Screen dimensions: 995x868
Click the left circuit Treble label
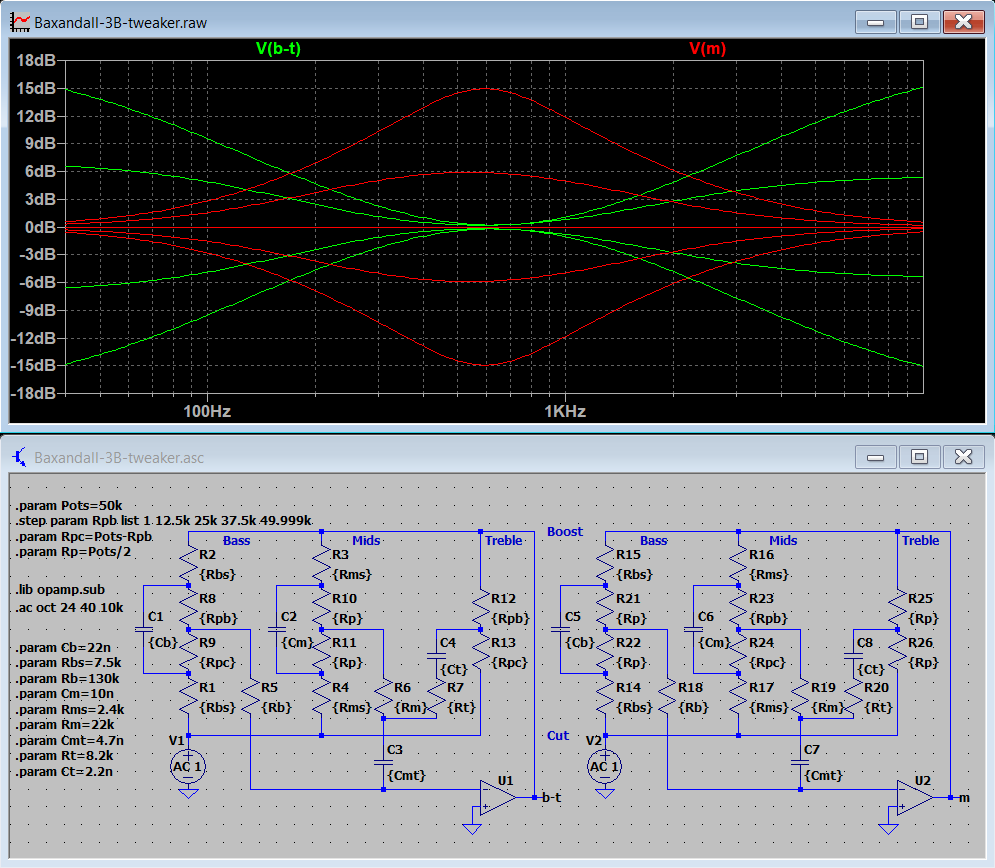point(503,541)
